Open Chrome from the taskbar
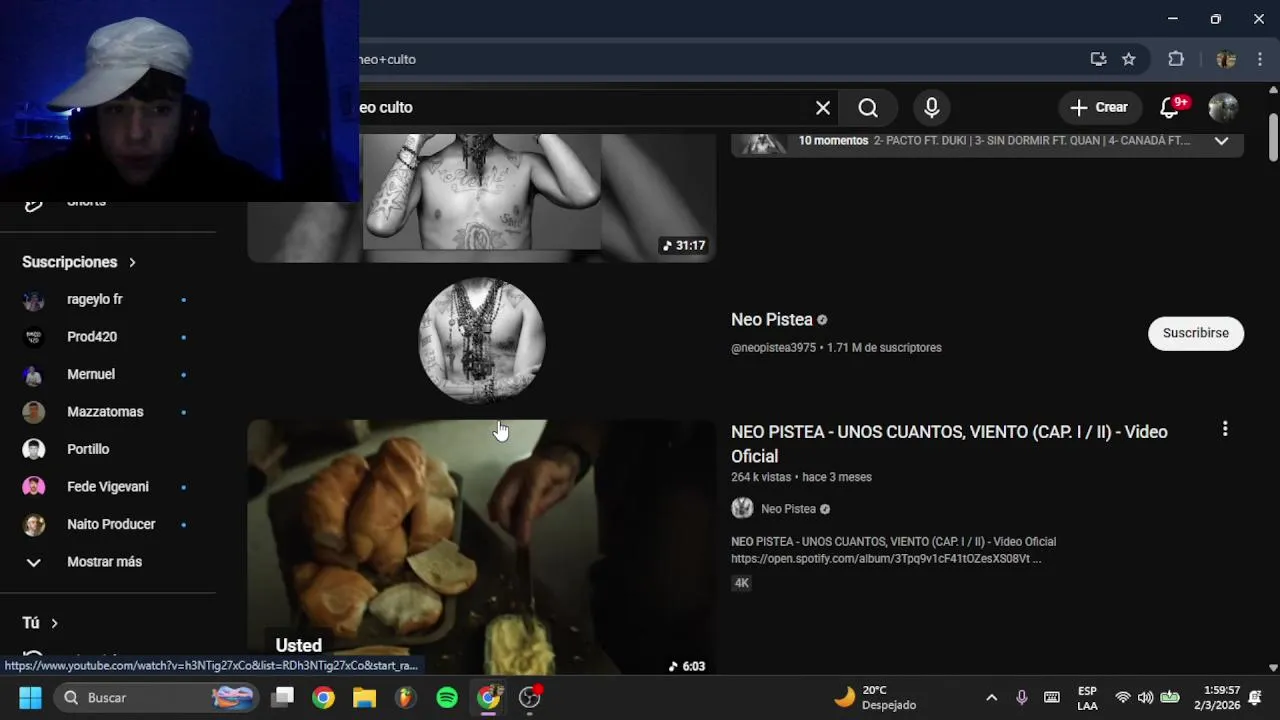The height and width of the screenshot is (720, 1280). 323,697
